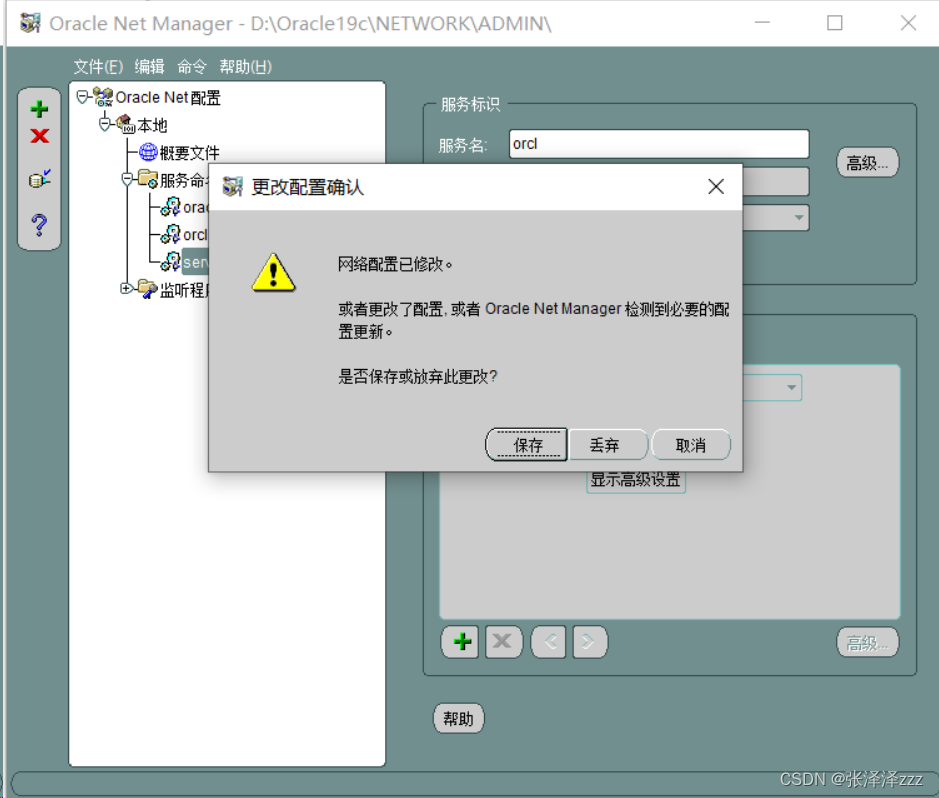
Task: Click the previous address left arrow button
Action: 549,642
